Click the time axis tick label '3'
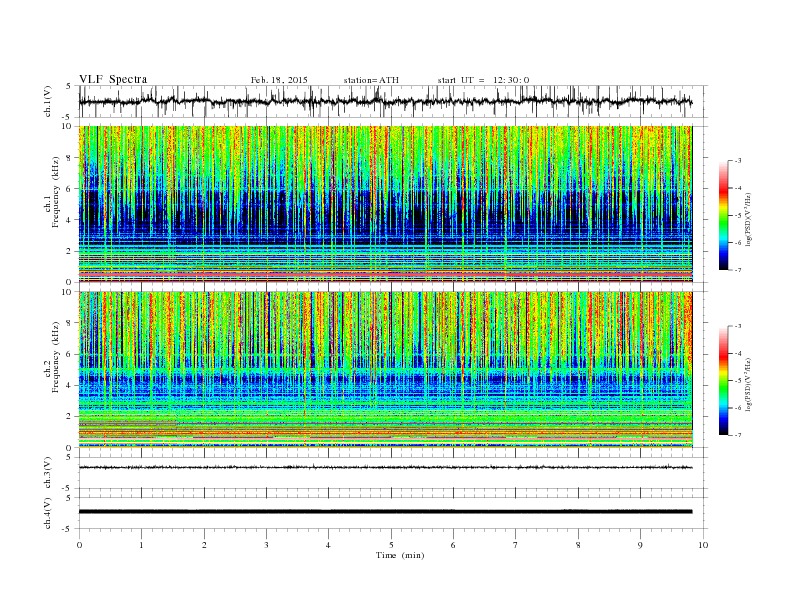Screen dimensions: 792x612 [266, 545]
